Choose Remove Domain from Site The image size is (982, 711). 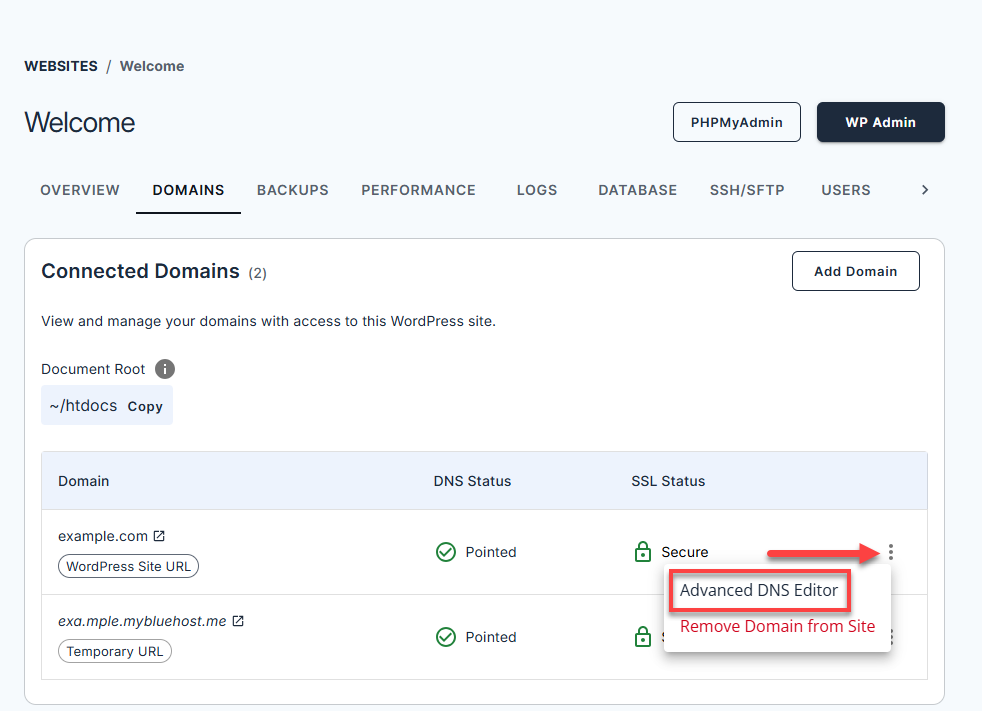pyautogui.click(x=777, y=626)
